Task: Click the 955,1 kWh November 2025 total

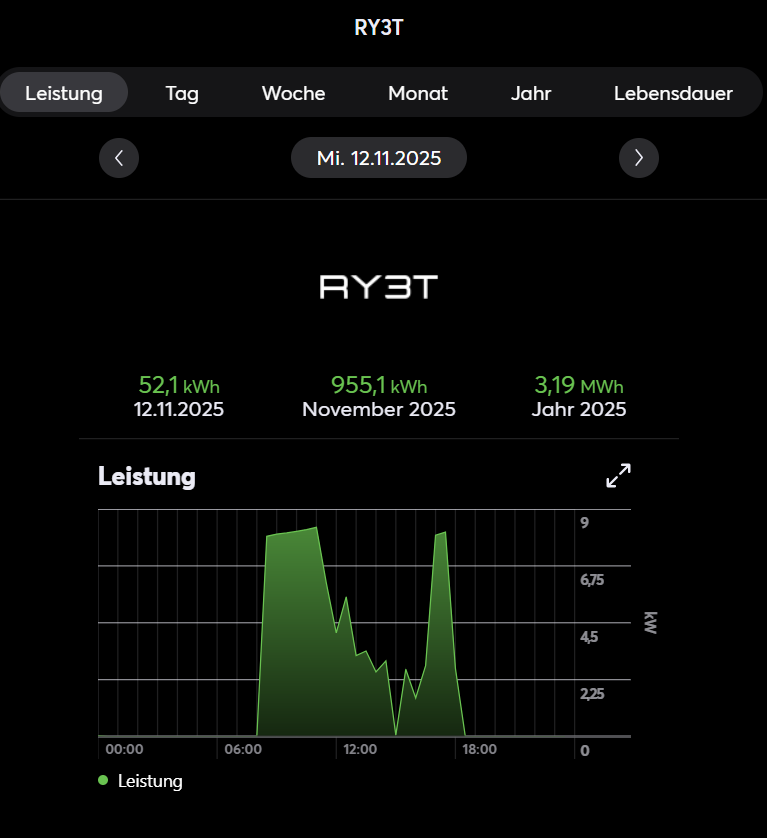Action: tap(379, 386)
